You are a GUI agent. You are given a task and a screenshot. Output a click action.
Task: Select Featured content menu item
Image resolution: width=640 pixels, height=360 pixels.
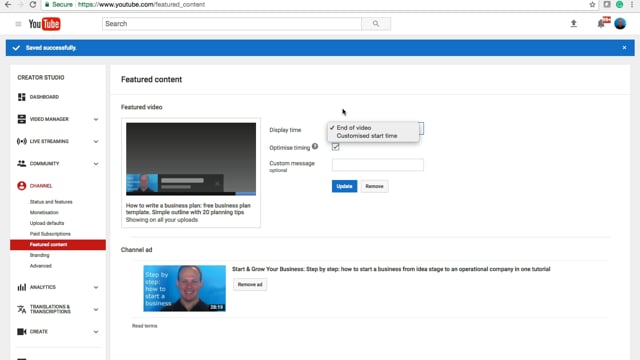pyautogui.click(x=58, y=244)
